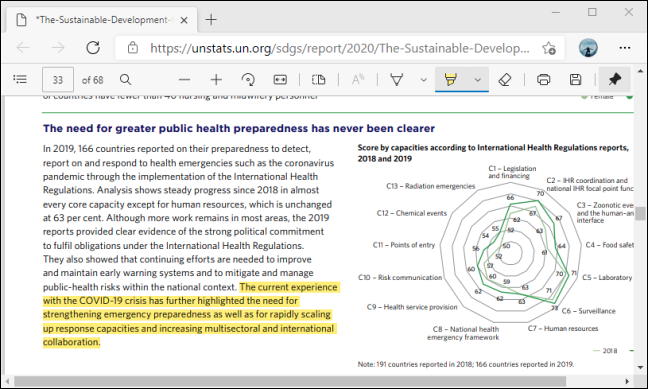Select the Erase tool
Viewport: 648px width, 389px height.
point(505,79)
